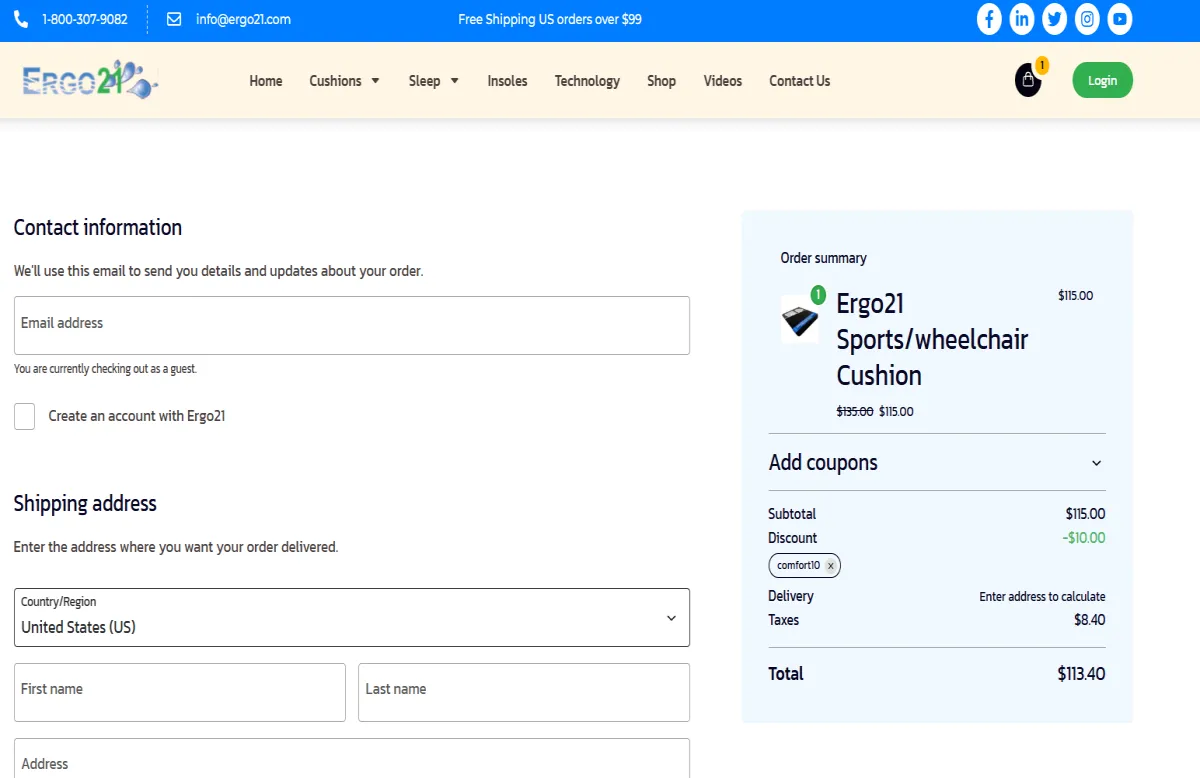Open the Twitter social icon
The image size is (1200, 778).
(x=1054, y=19)
